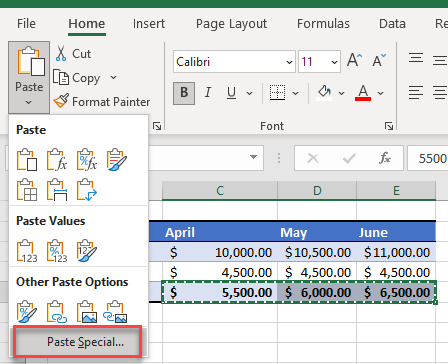The width and height of the screenshot is (448, 364).
Task: Open the Borders dropdown arrow
Action: click(295, 93)
